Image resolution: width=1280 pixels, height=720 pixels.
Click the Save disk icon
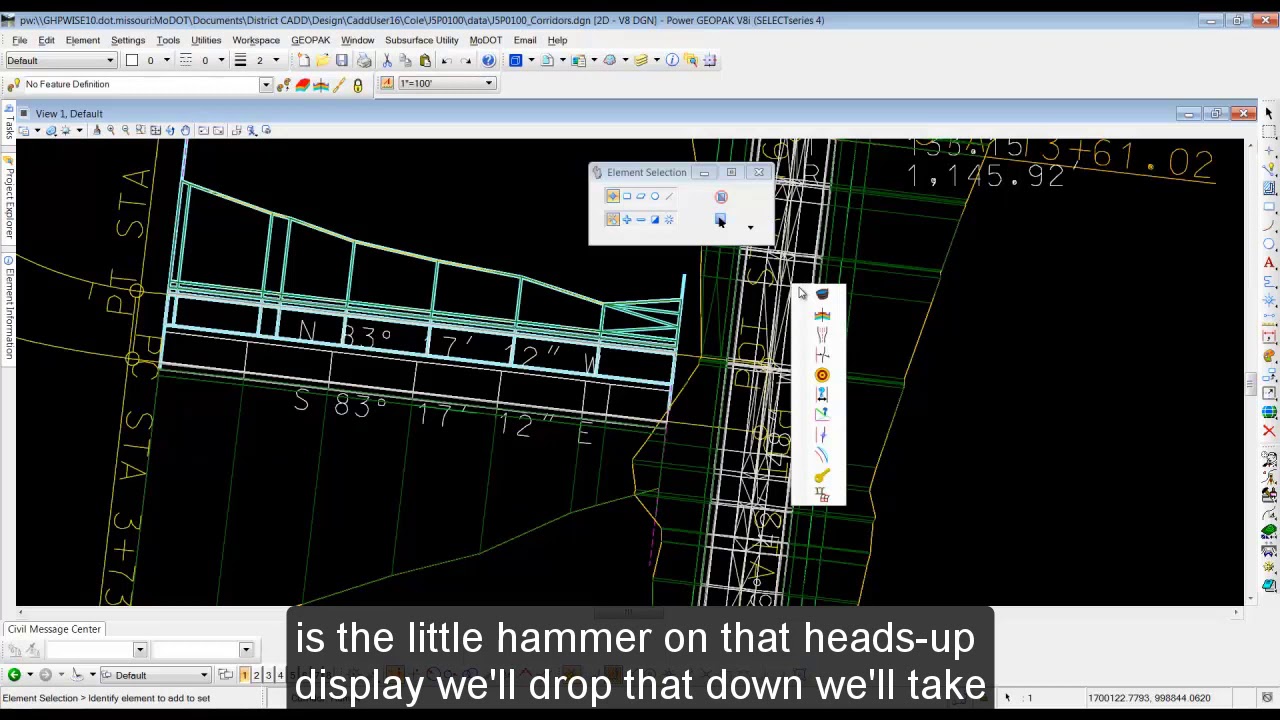pos(342,61)
